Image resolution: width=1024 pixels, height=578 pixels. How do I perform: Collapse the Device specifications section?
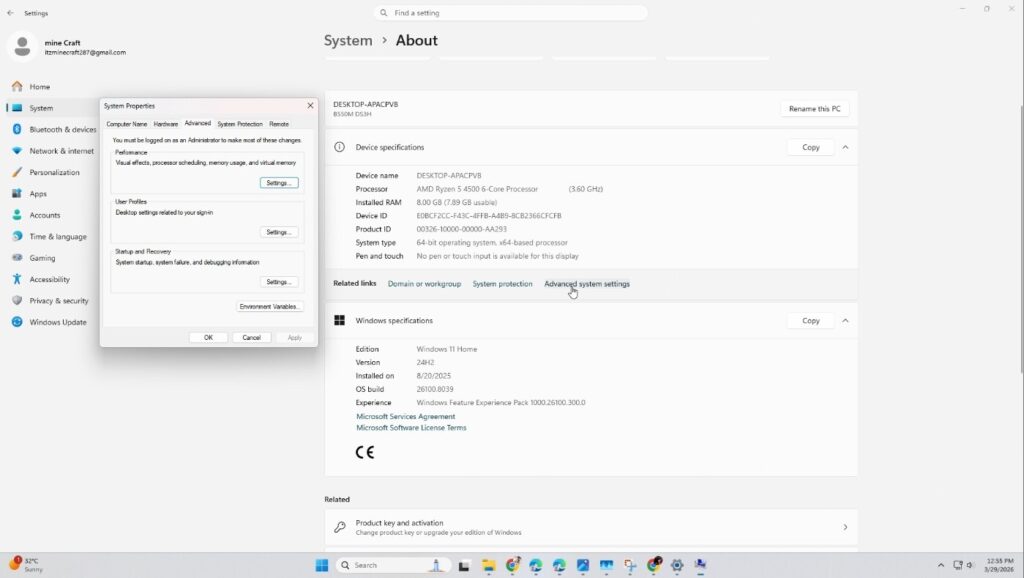[x=845, y=146]
